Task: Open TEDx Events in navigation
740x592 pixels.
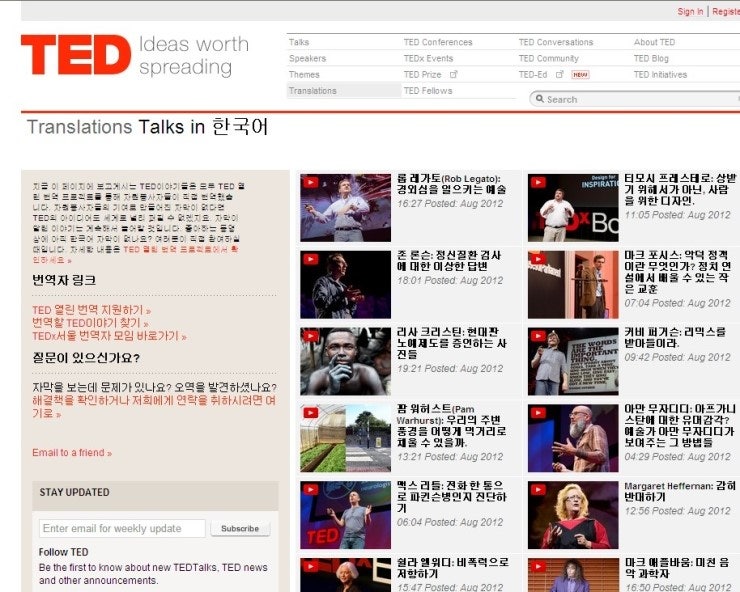Action: pos(428,58)
